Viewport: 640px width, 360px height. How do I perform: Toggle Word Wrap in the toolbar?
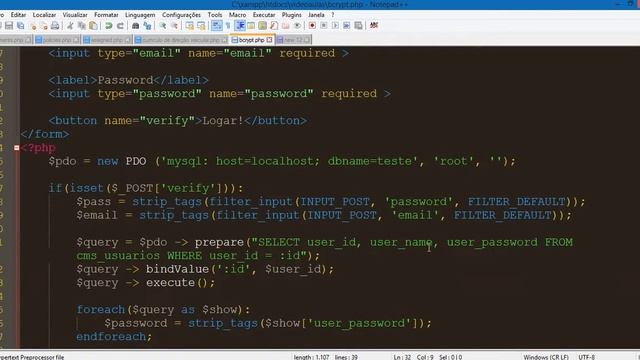217,25
